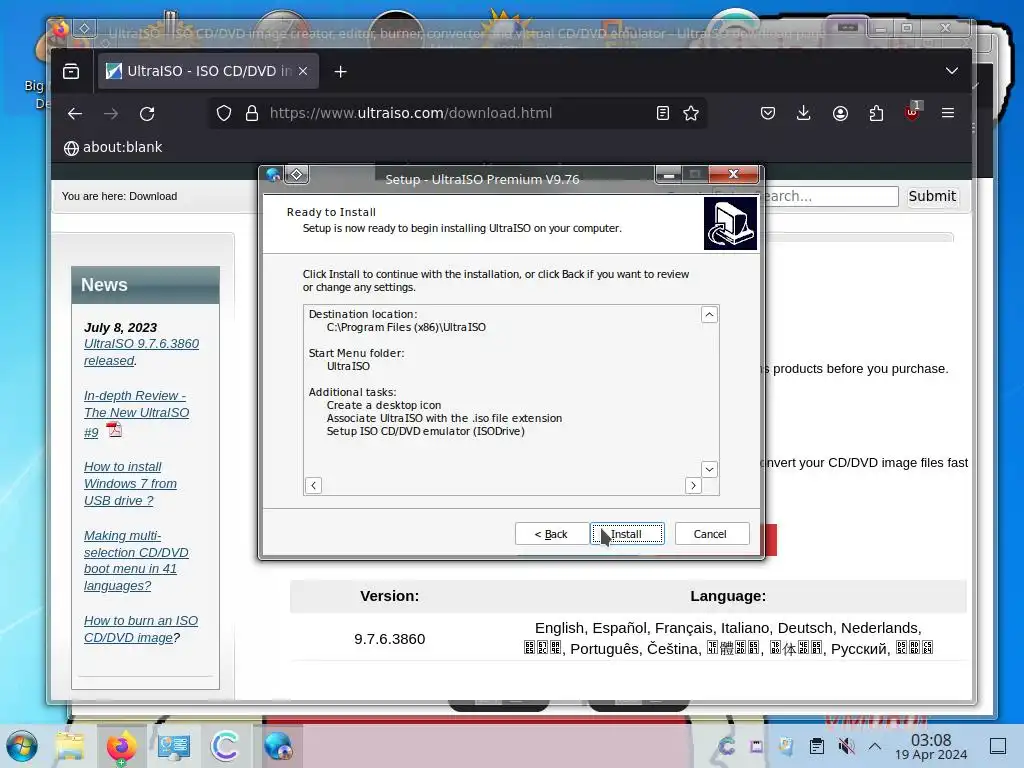Click the setup dialog title bar globe icon
The width and height of the screenshot is (1024, 768).
click(x=273, y=174)
